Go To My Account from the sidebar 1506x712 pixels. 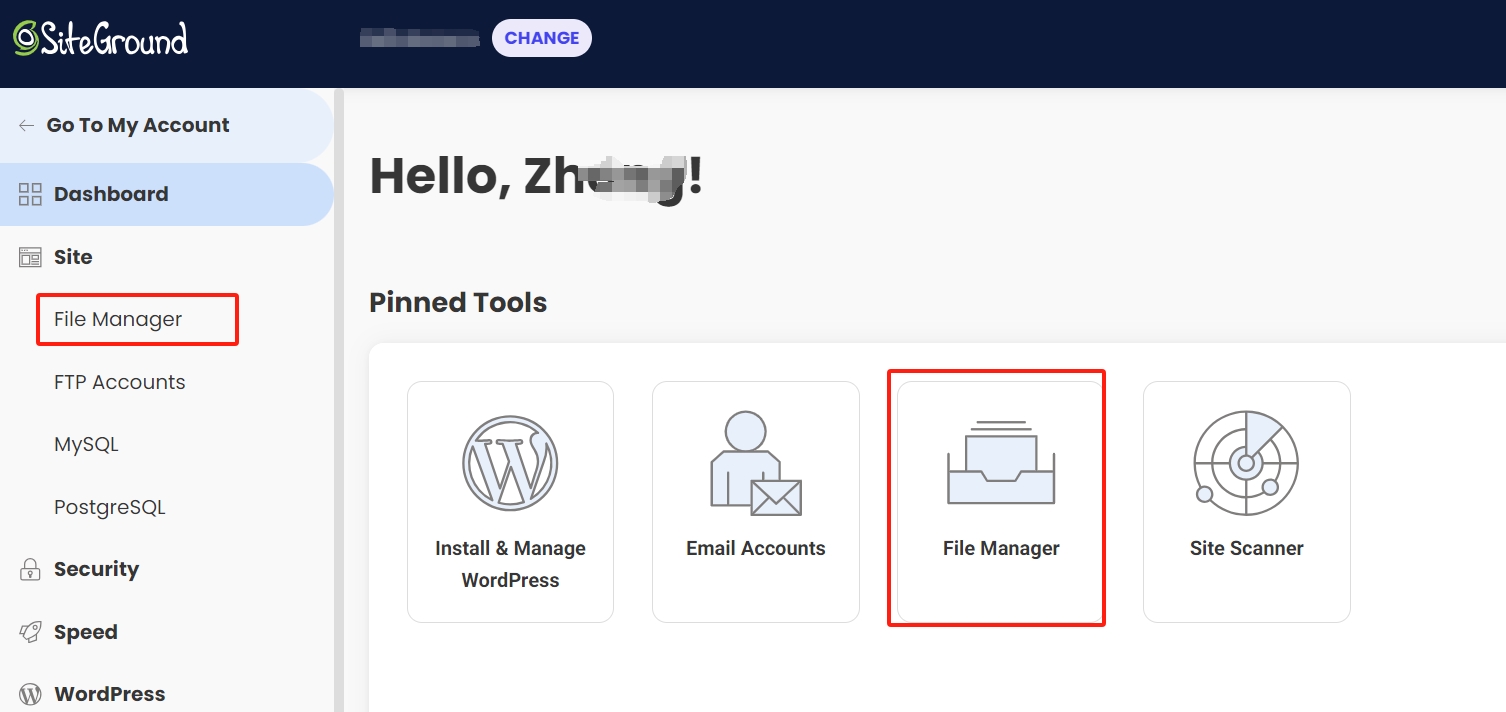pos(137,124)
